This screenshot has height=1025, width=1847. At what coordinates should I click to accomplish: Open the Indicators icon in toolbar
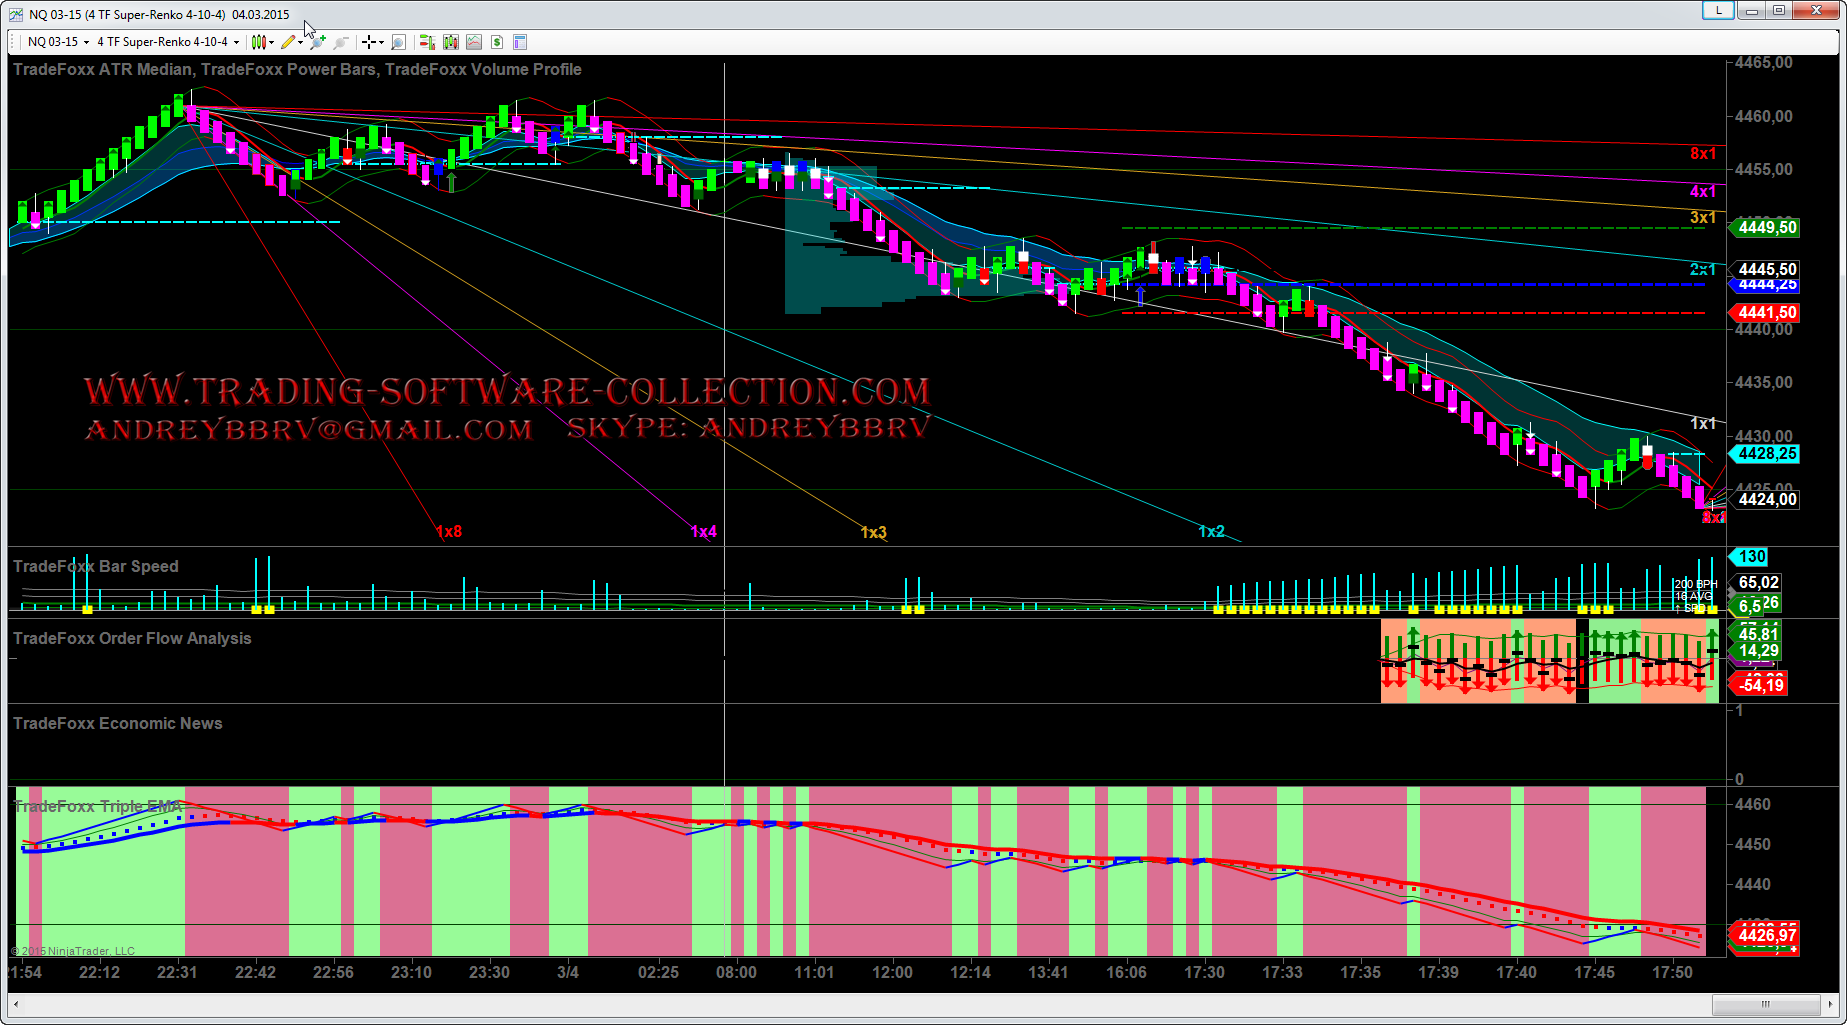click(451, 42)
